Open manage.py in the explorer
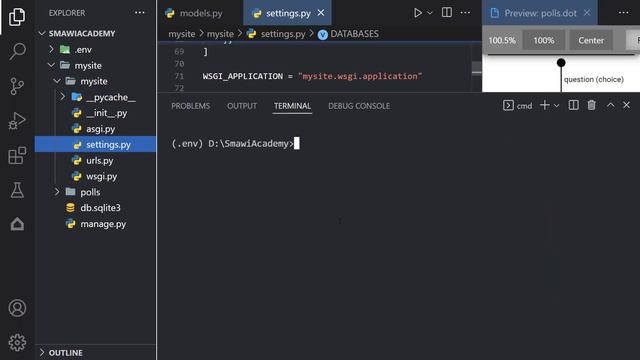This screenshot has width=640, height=360. tap(96, 224)
